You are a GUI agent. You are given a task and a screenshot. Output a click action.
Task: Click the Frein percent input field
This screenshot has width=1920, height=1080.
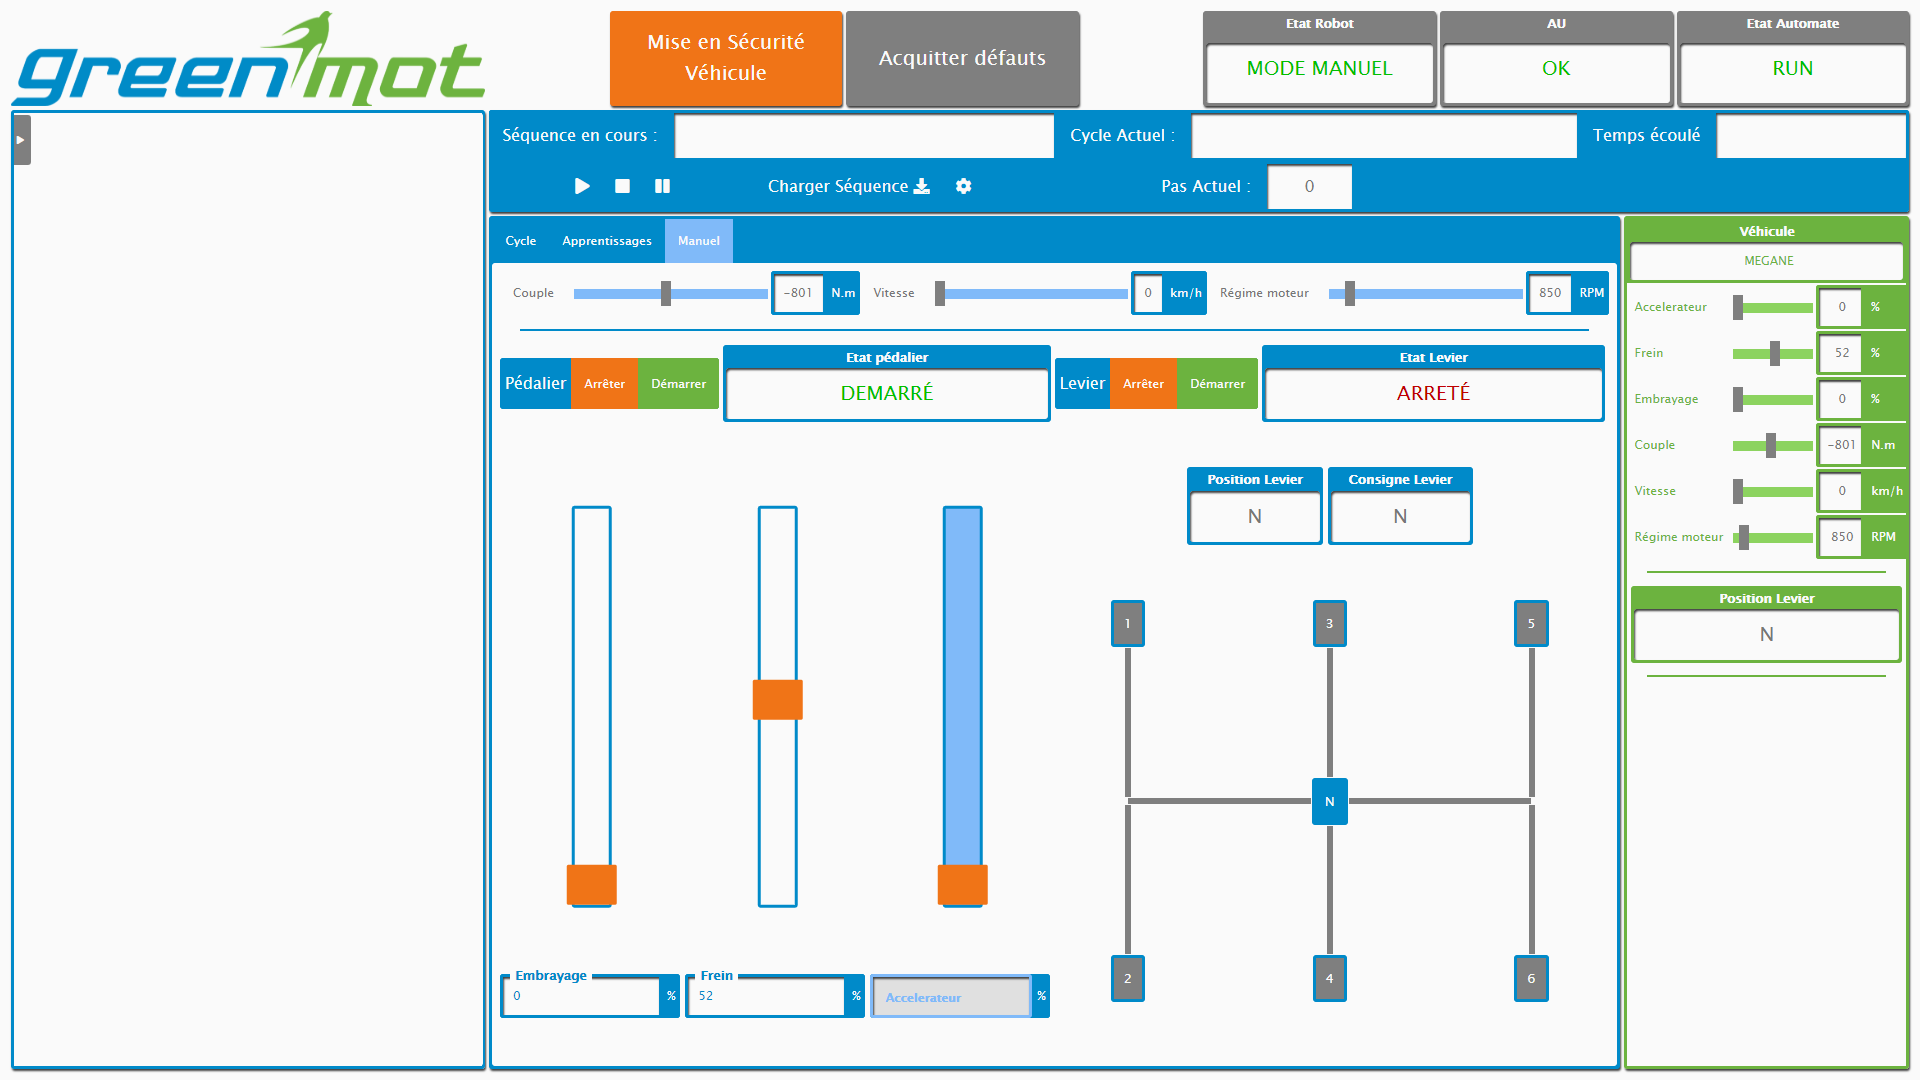point(767,997)
